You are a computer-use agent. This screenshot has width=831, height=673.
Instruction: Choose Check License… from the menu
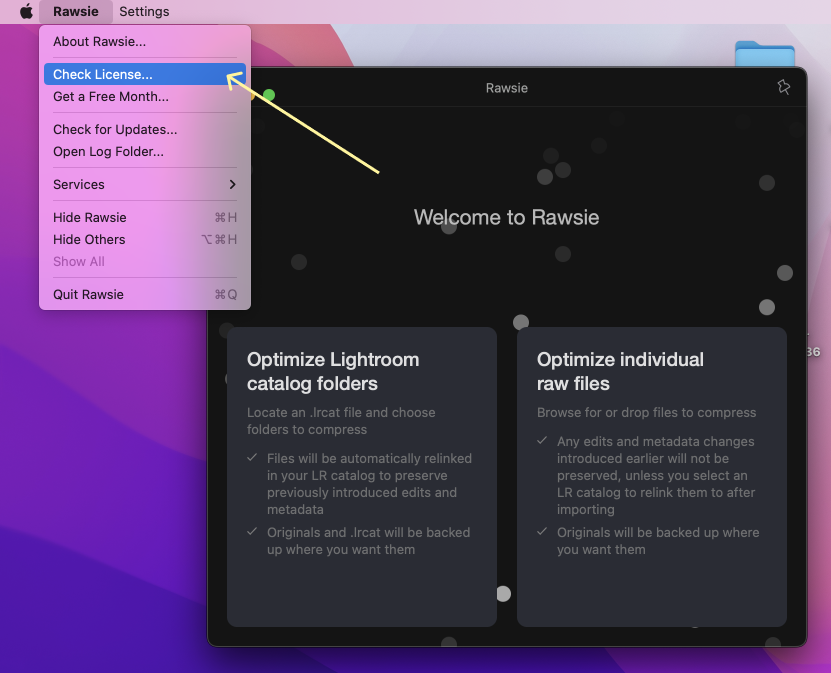pos(145,74)
